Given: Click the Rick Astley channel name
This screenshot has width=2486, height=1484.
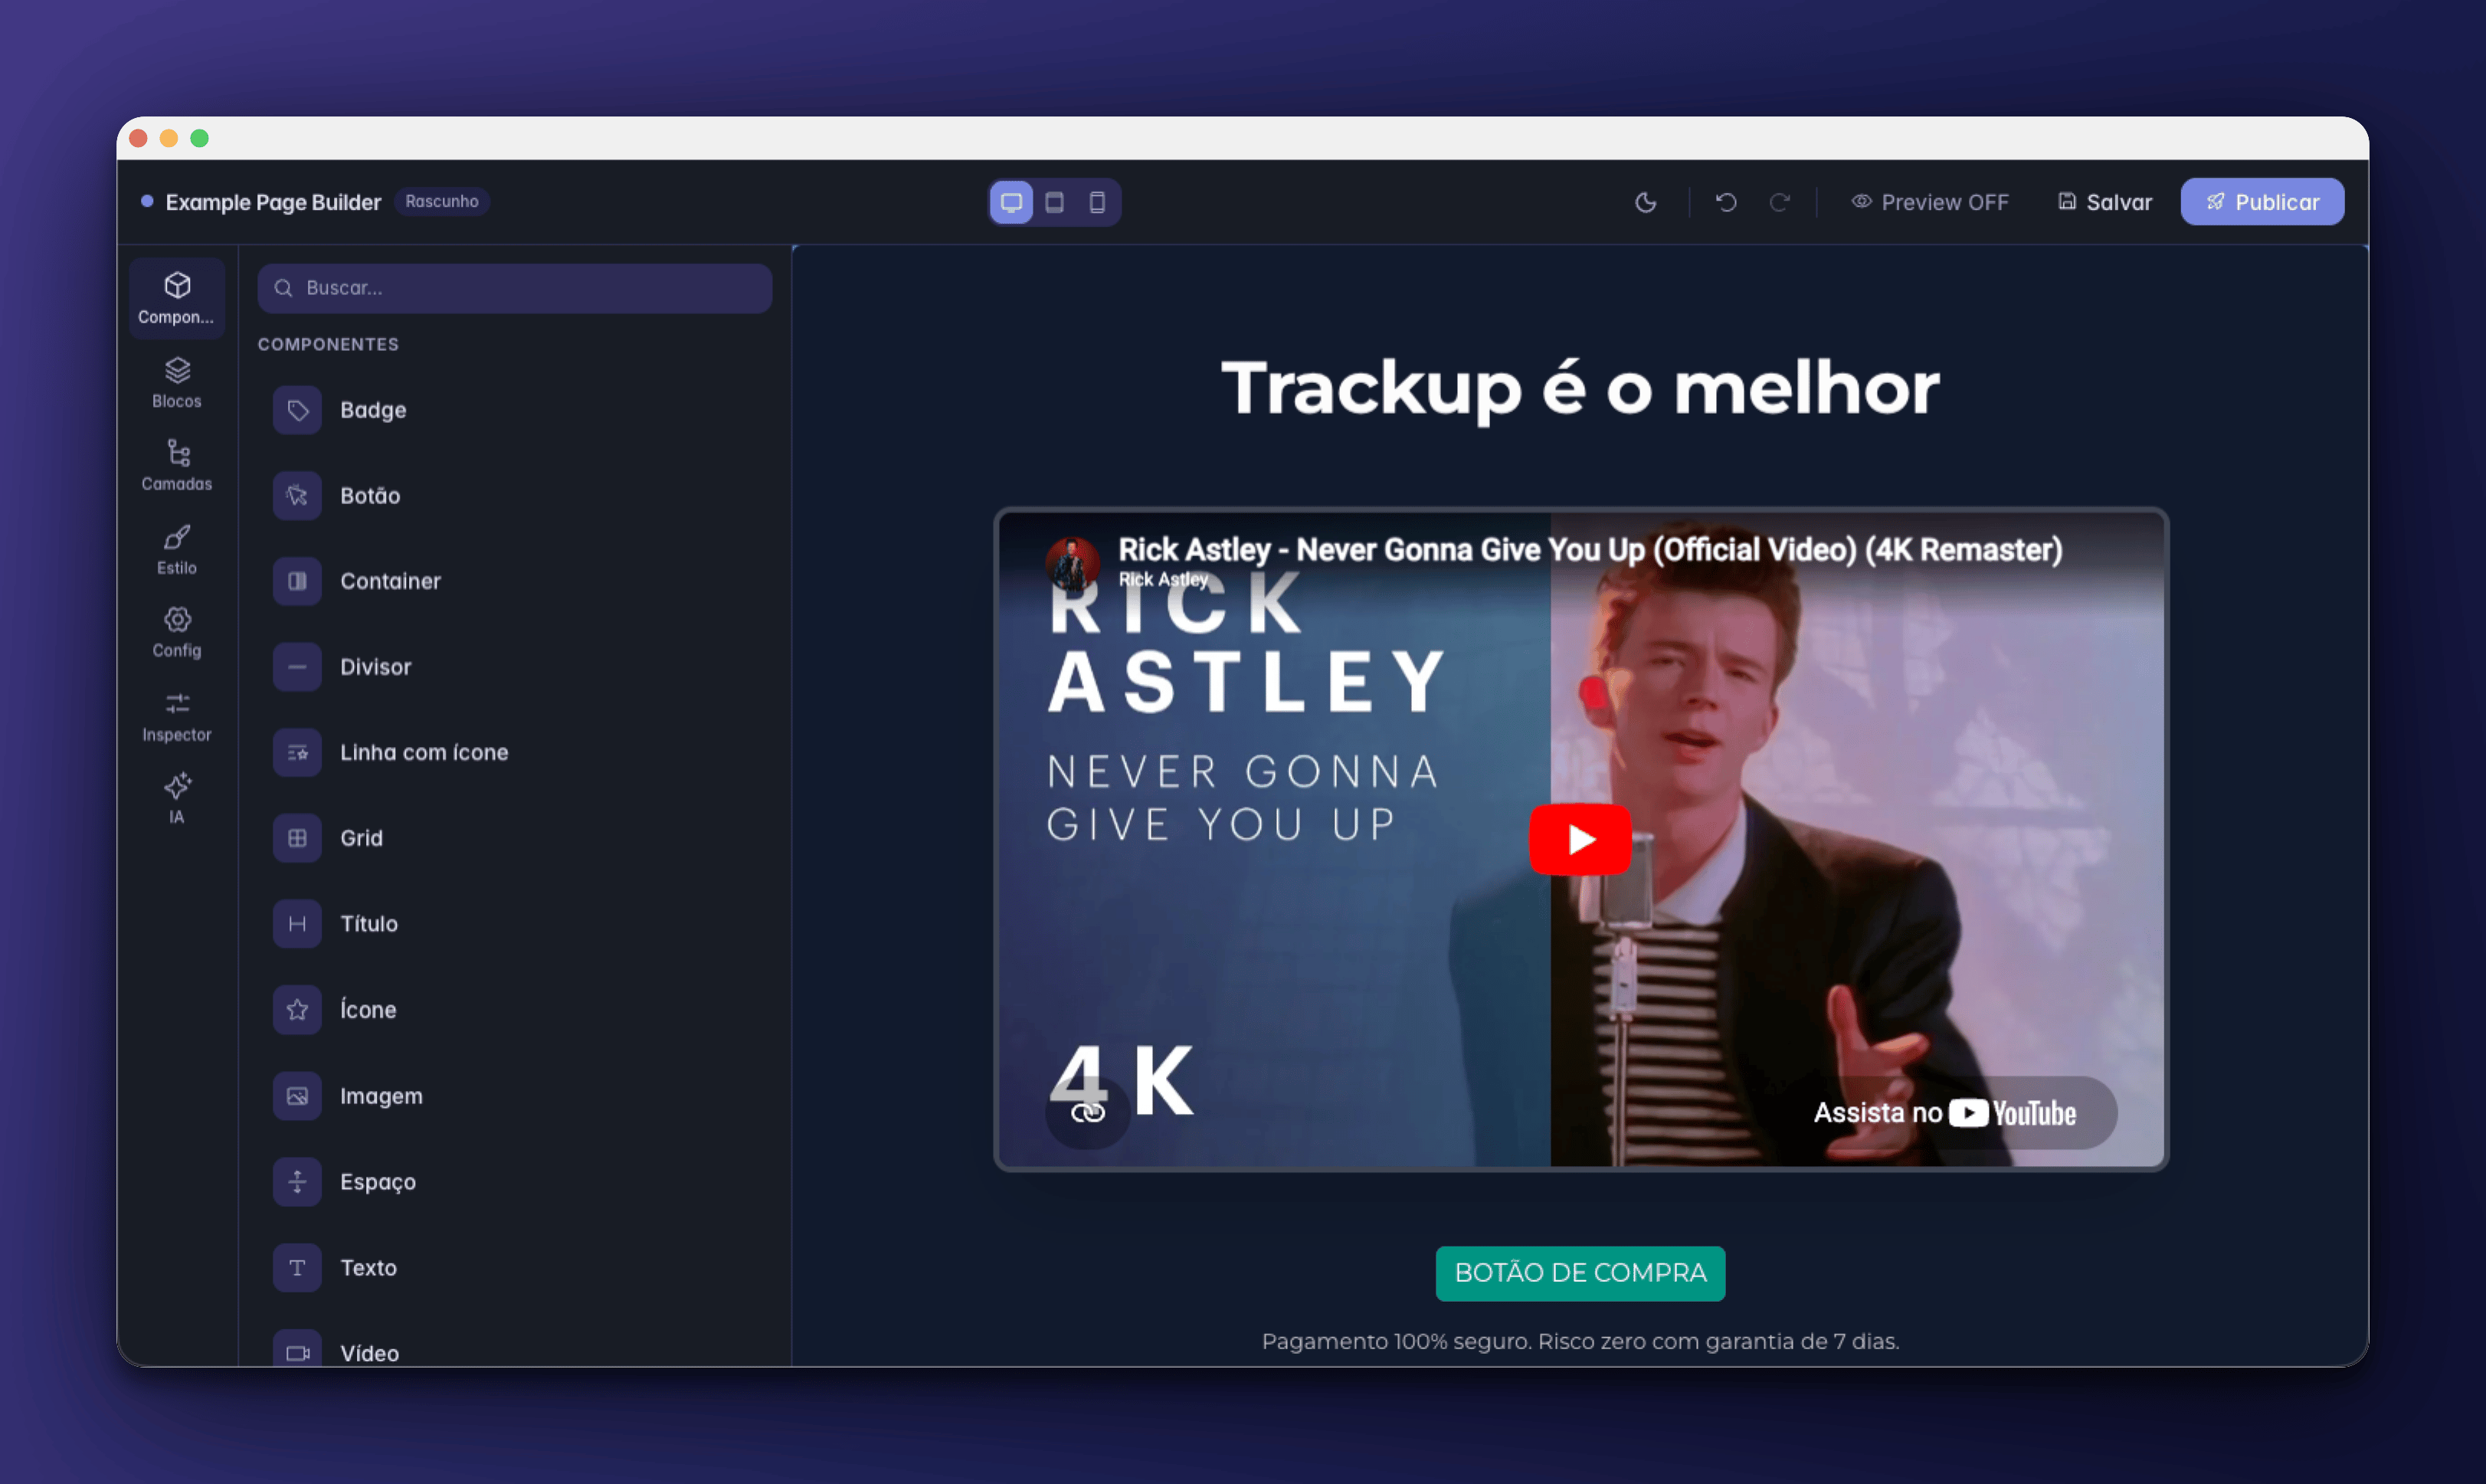Looking at the screenshot, I should tap(1163, 579).
